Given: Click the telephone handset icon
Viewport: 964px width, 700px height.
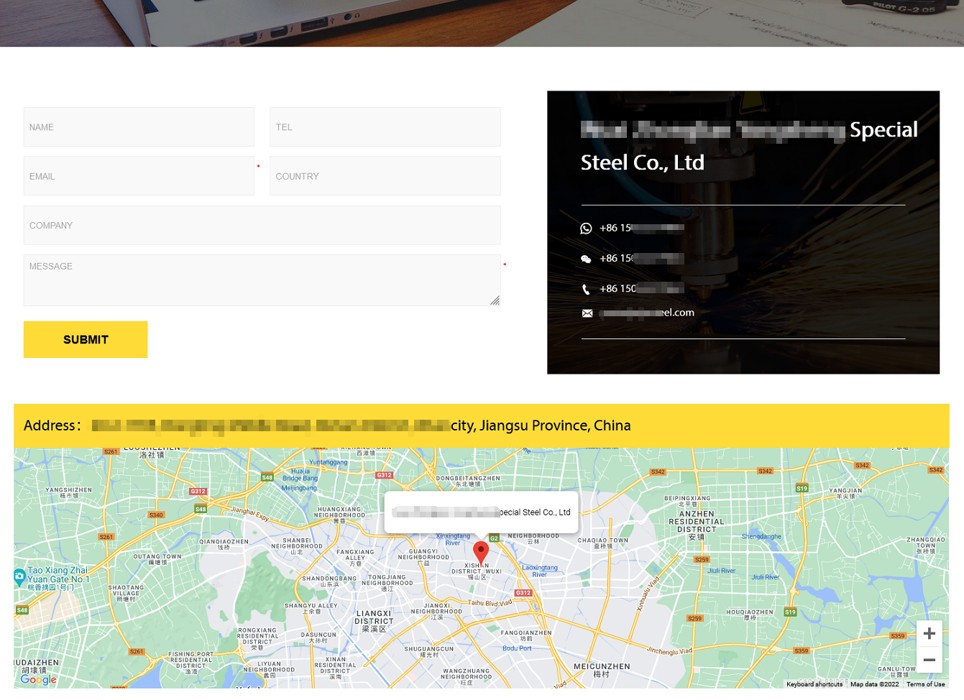Looking at the screenshot, I should pos(586,289).
